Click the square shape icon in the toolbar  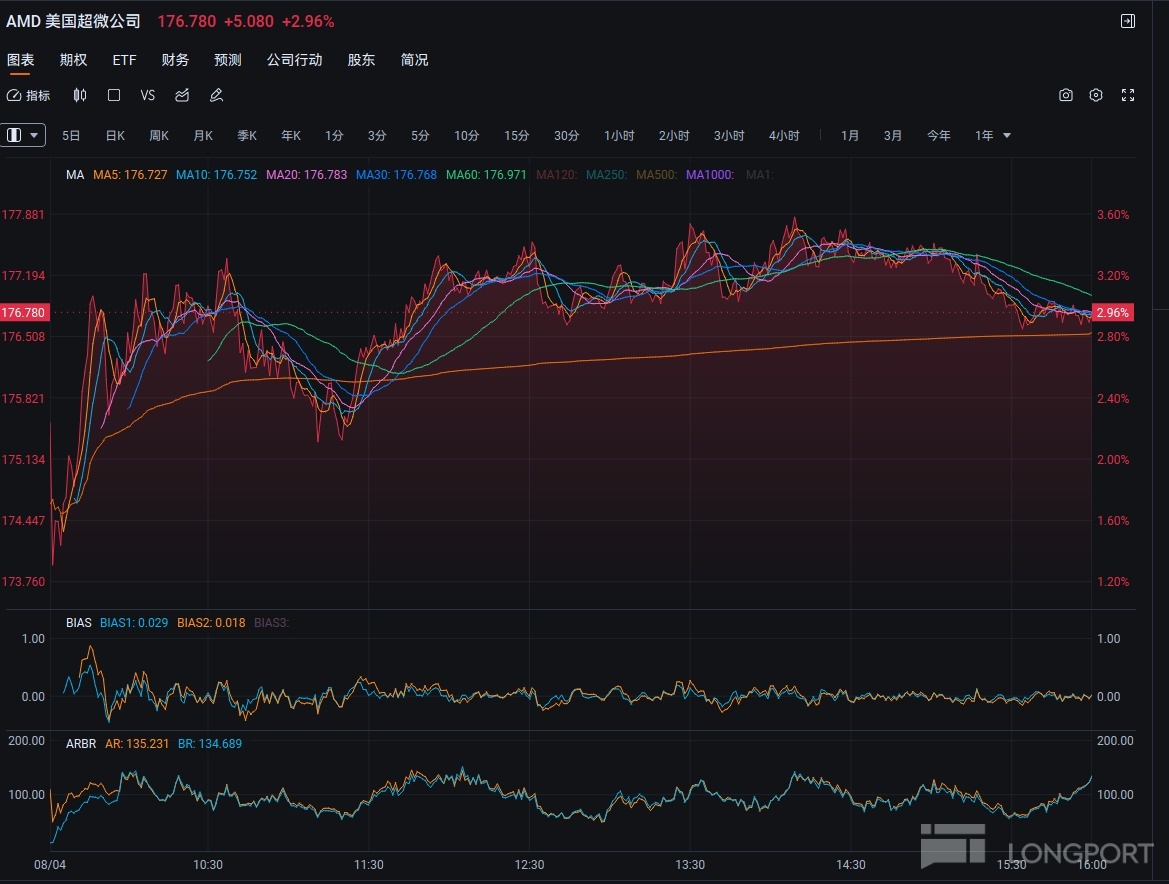click(114, 95)
